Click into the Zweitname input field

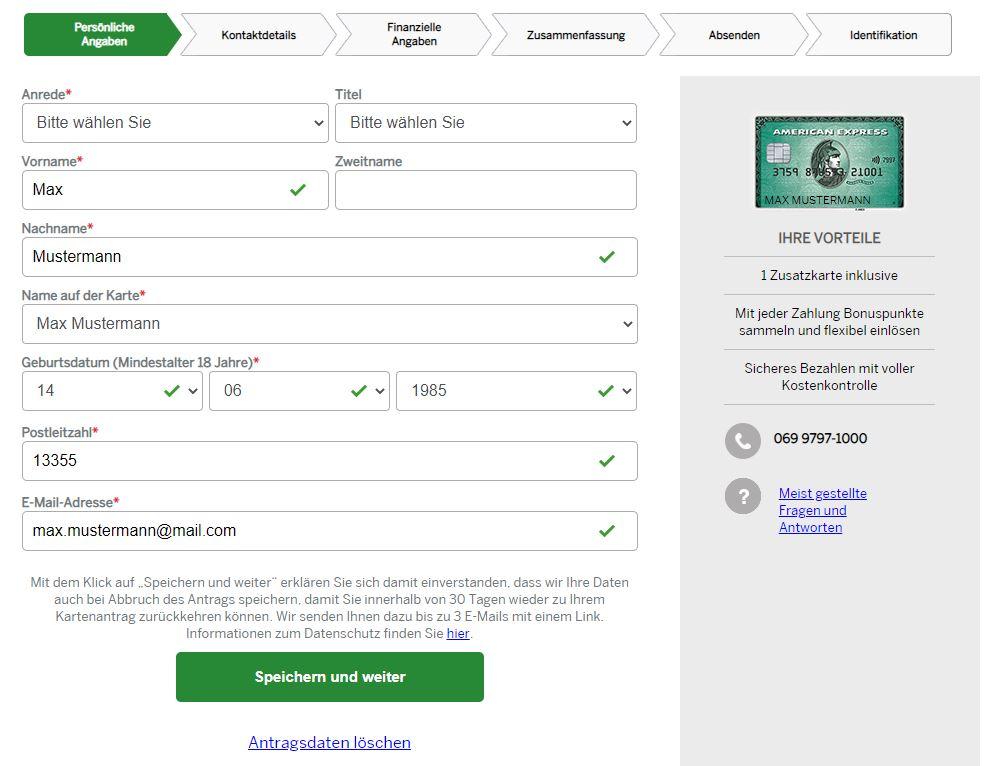(x=485, y=190)
